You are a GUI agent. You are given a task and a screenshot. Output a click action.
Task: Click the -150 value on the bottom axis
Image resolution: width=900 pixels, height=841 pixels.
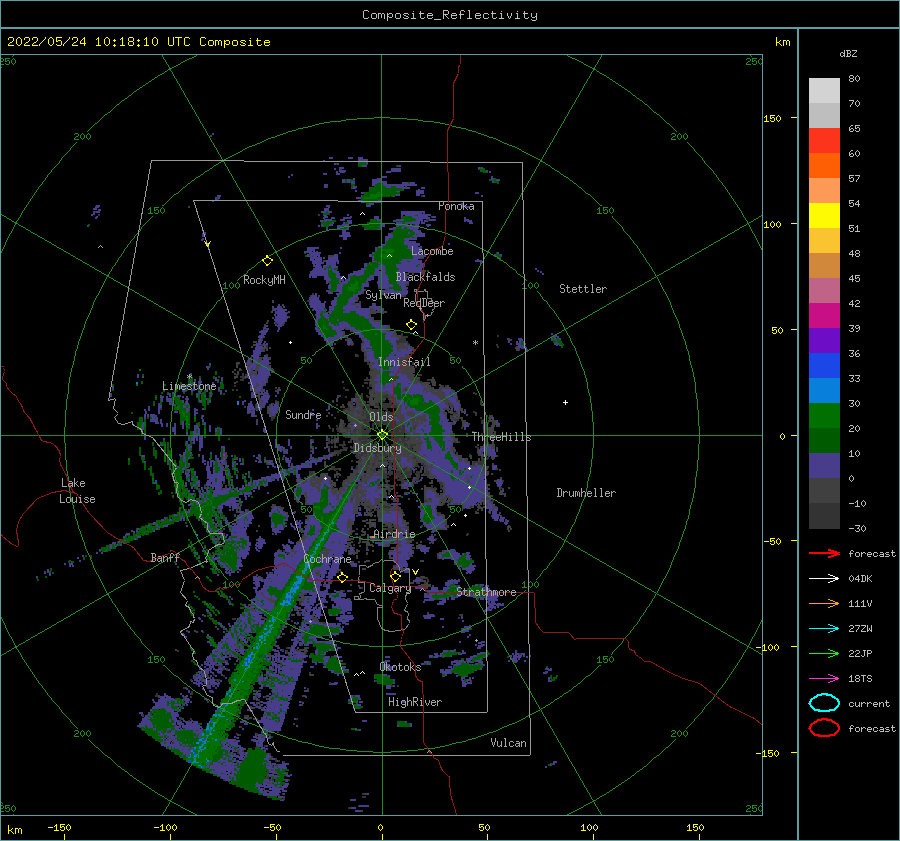click(59, 827)
